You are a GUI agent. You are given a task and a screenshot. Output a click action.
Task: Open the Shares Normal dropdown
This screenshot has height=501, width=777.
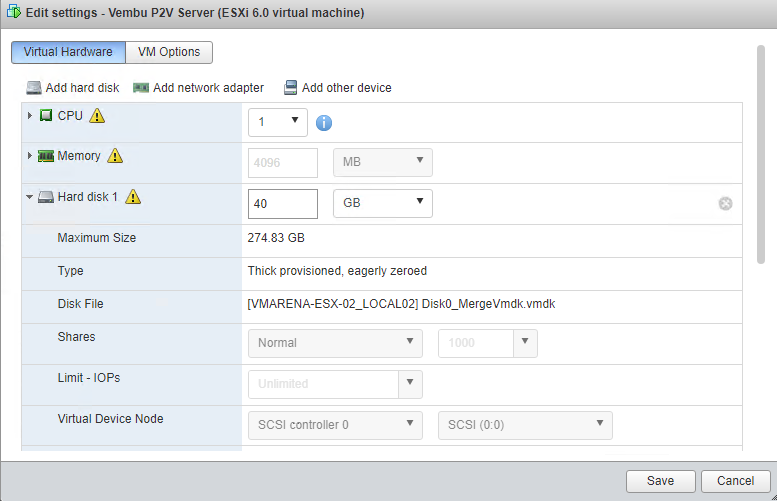coord(335,343)
